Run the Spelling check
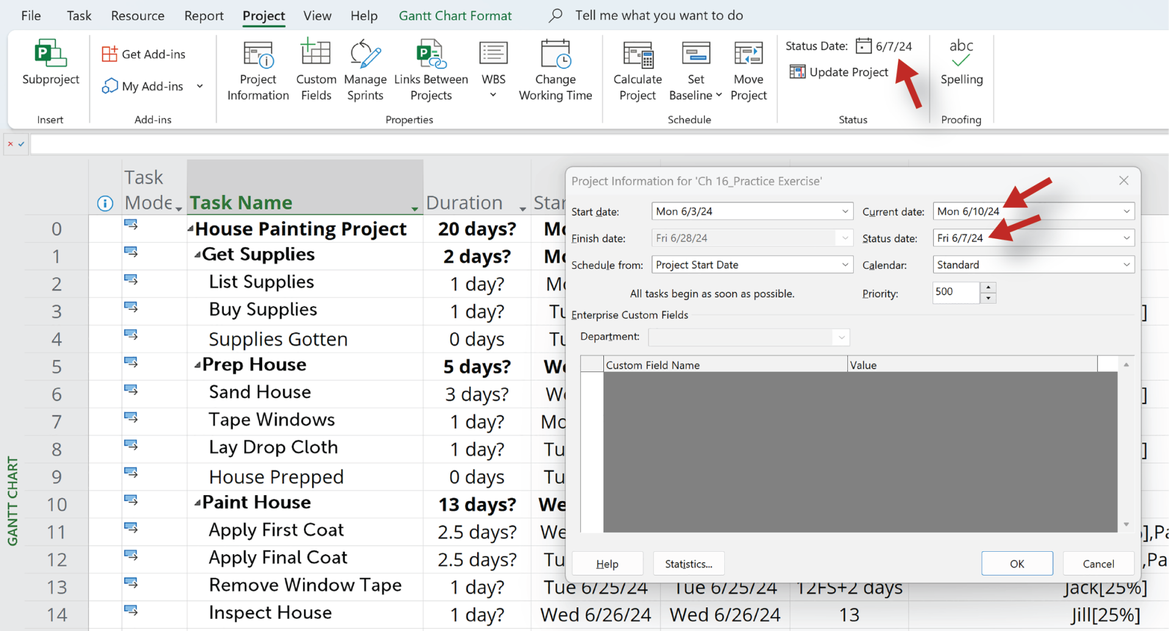The height and width of the screenshot is (631, 1169). (961, 63)
